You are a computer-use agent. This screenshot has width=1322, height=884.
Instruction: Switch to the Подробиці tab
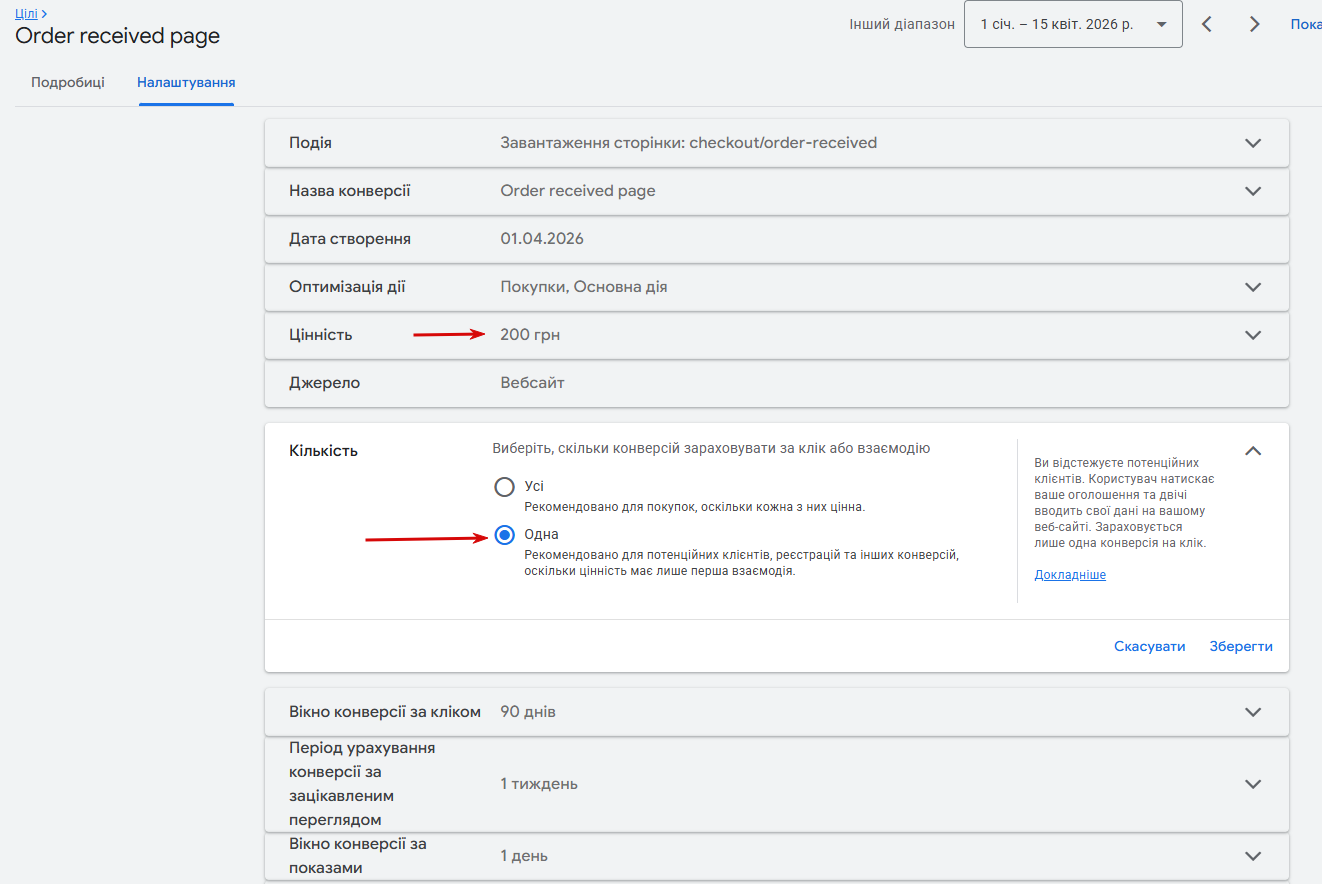click(x=68, y=82)
